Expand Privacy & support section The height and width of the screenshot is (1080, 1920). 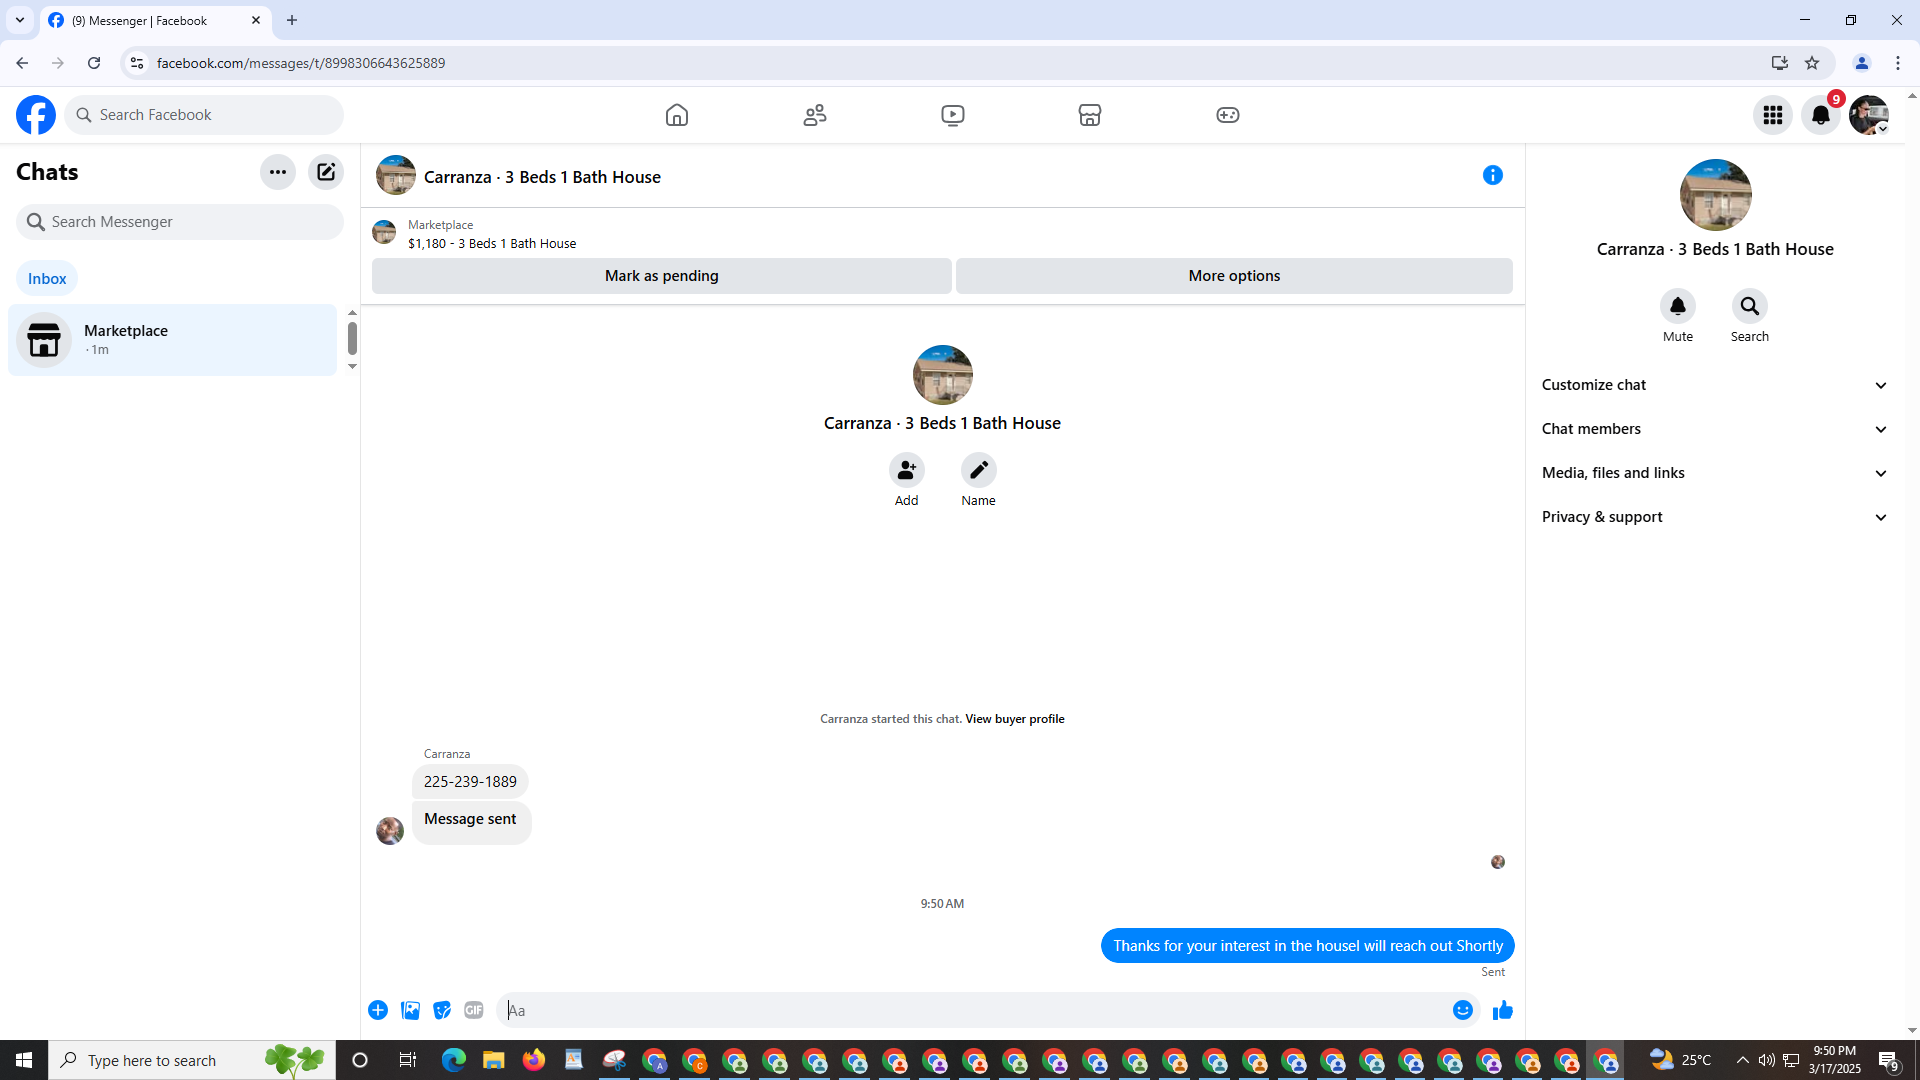[1715, 517]
